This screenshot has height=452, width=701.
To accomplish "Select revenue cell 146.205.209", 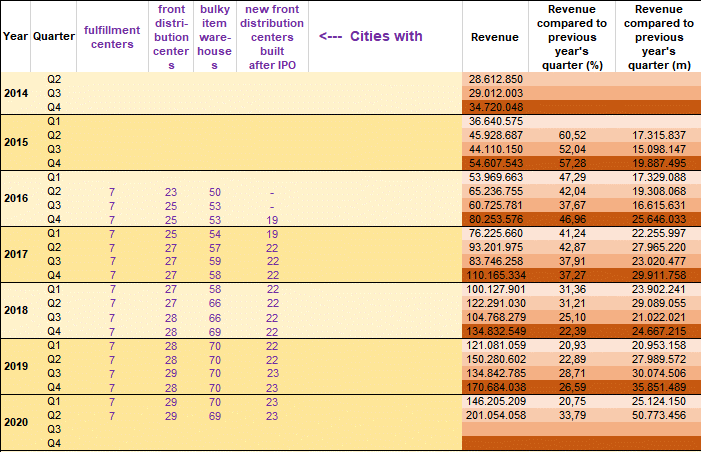I will pyautogui.click(x=495, y=401).
